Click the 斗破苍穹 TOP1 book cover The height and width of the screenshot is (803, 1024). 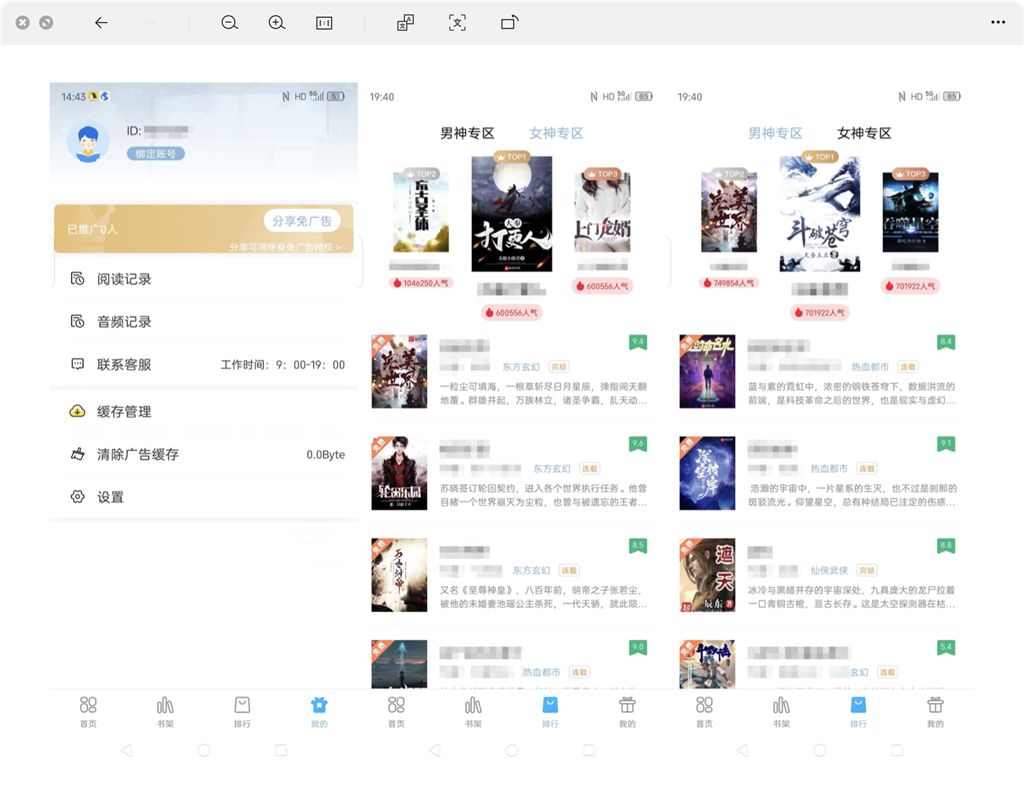point(820,213)
